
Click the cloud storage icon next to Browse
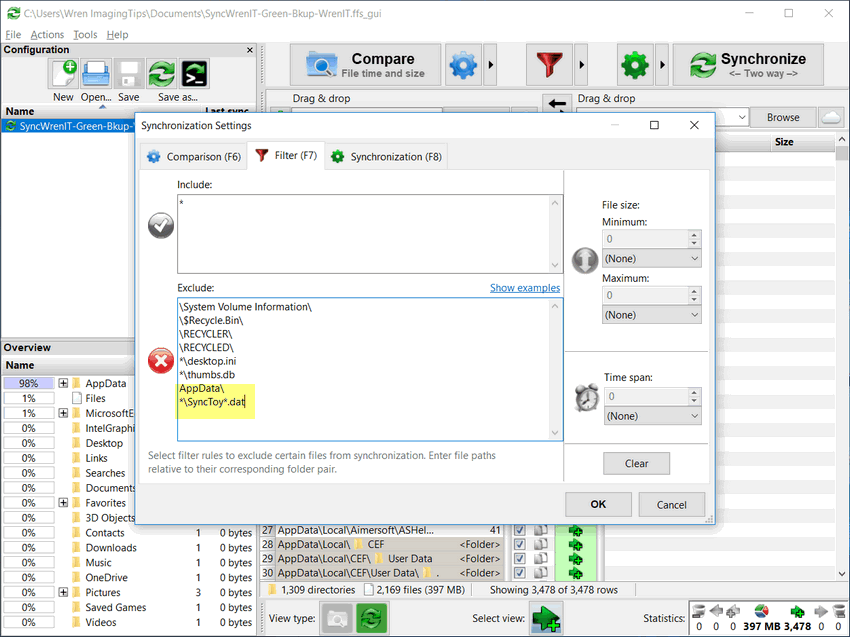(x=830, y=117)
